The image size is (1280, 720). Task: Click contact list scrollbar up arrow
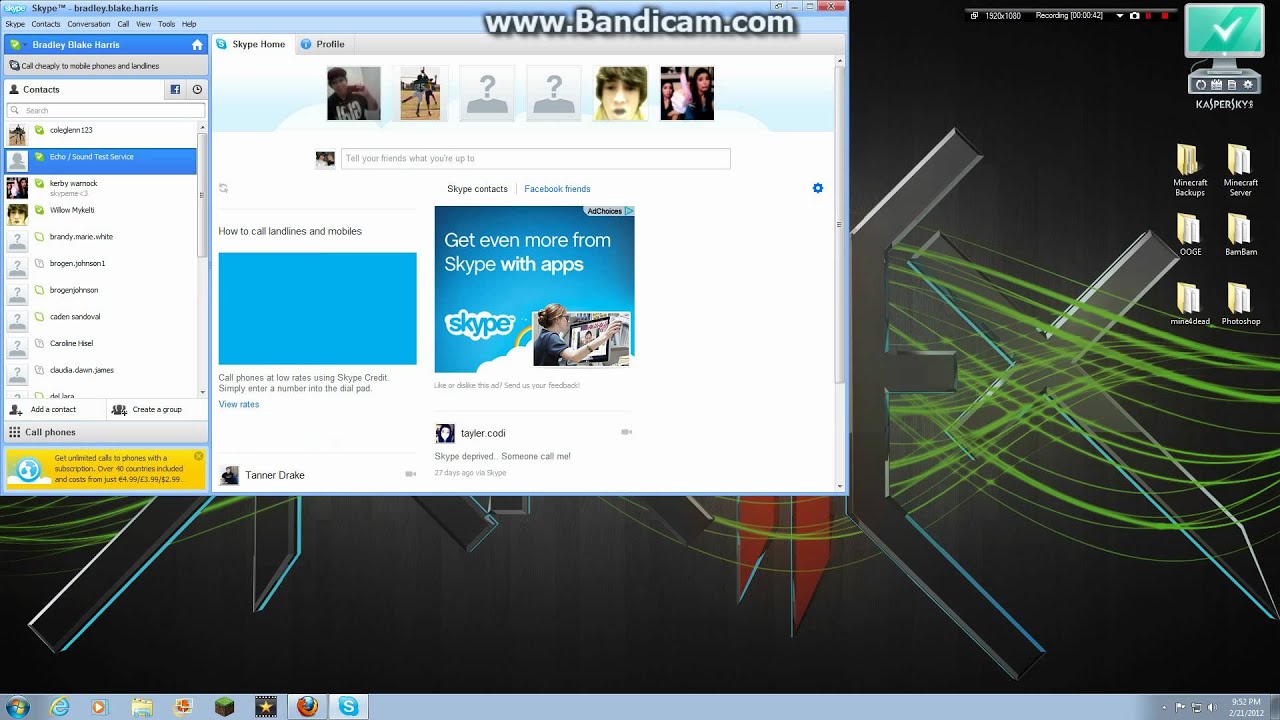click(203, 127)
